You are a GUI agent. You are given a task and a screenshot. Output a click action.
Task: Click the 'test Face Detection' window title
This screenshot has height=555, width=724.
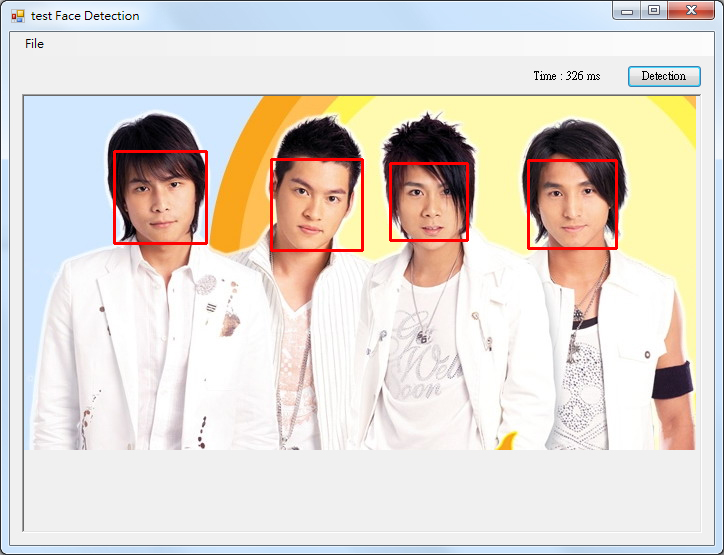(x=85, y=16)
